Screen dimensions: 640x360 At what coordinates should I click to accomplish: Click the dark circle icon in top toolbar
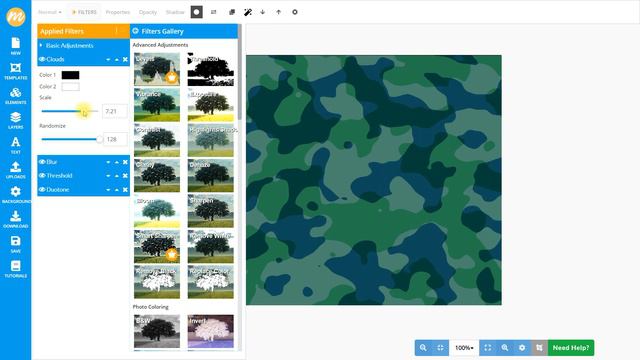197,12
